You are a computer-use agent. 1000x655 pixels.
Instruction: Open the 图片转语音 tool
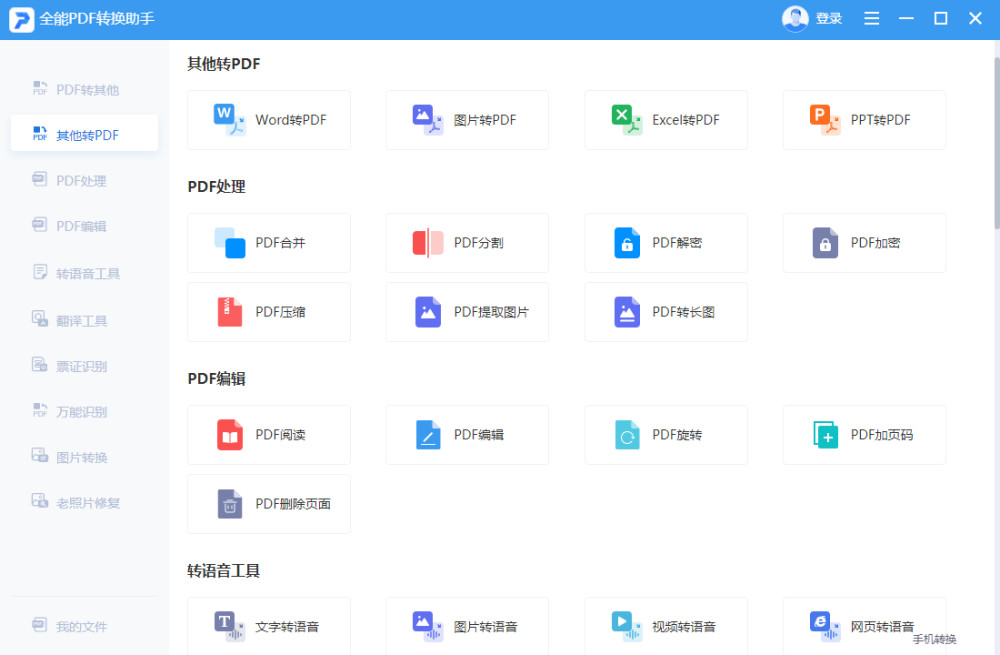pos(467,626)
